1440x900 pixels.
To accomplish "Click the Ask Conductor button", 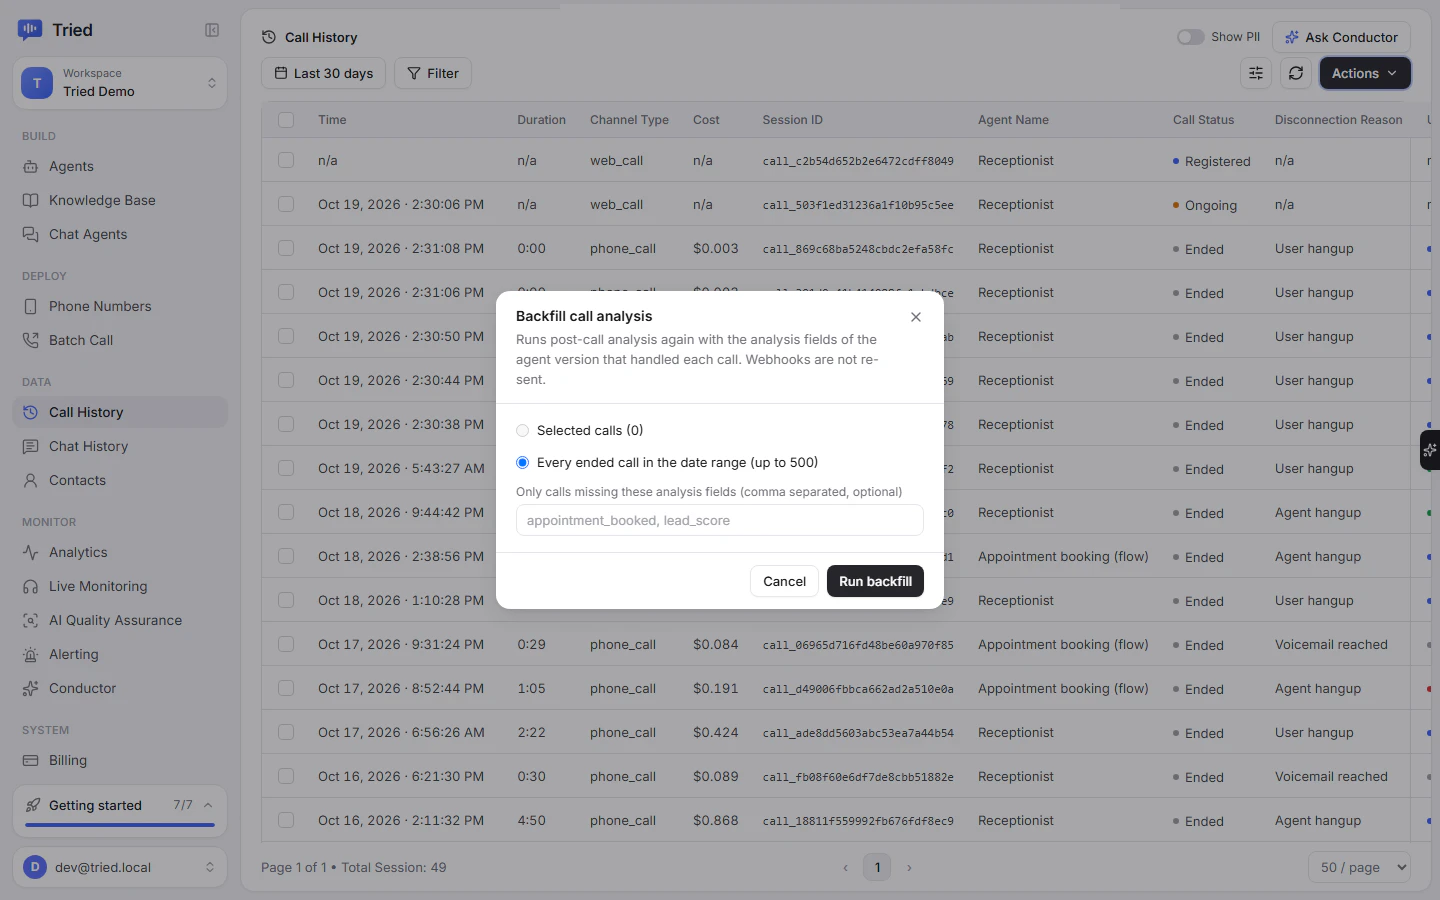I will 1341,37.
